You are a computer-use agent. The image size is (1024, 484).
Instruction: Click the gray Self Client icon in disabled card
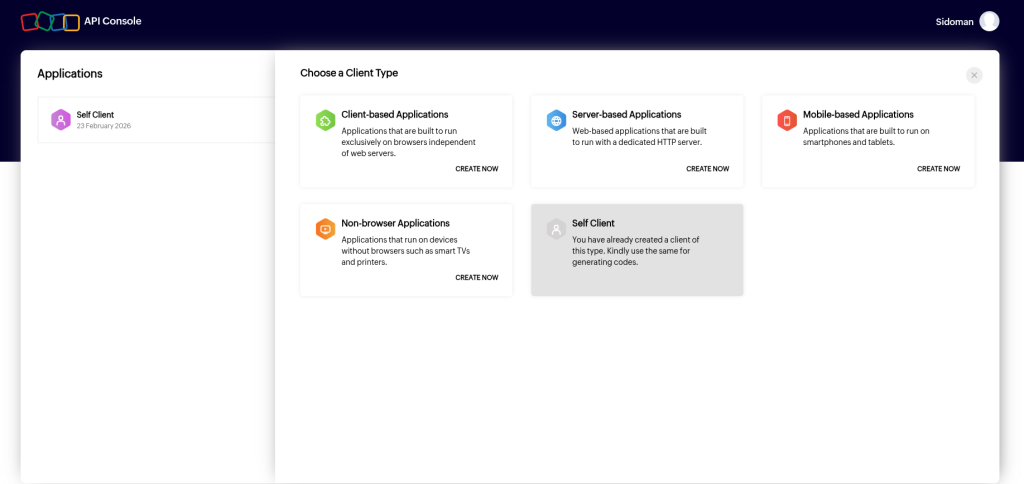(556, 229)
